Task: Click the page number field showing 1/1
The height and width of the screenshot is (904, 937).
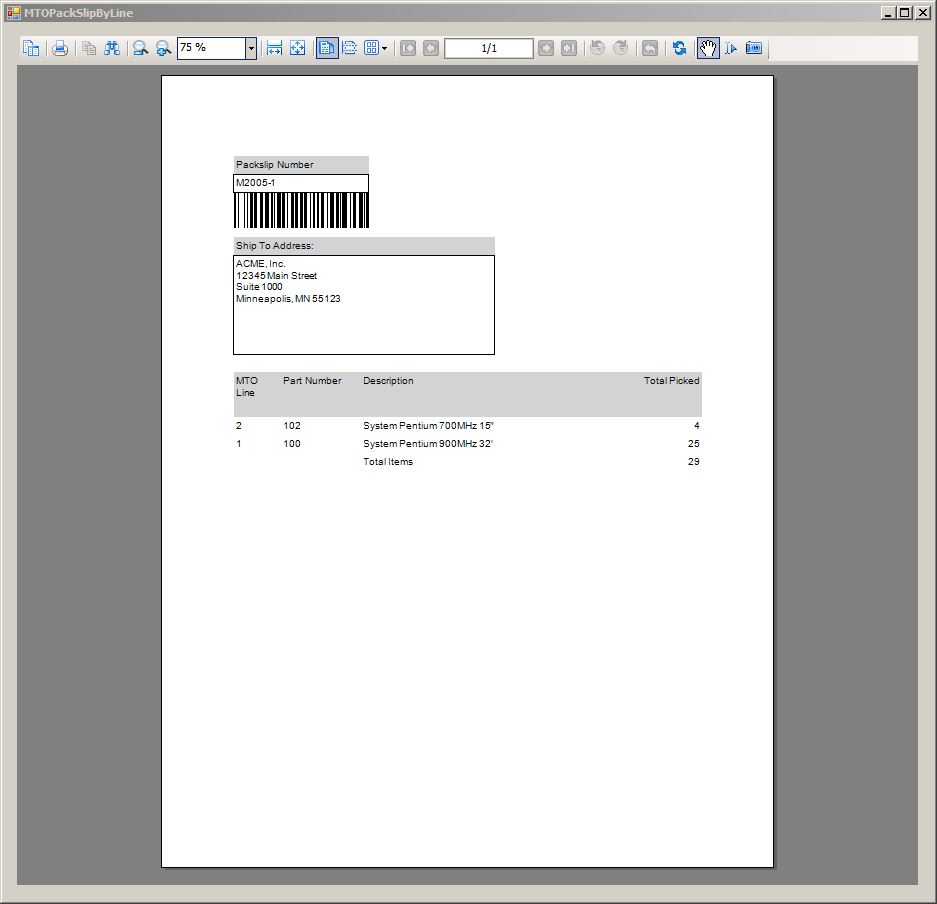Action: [x=488, y=48]
